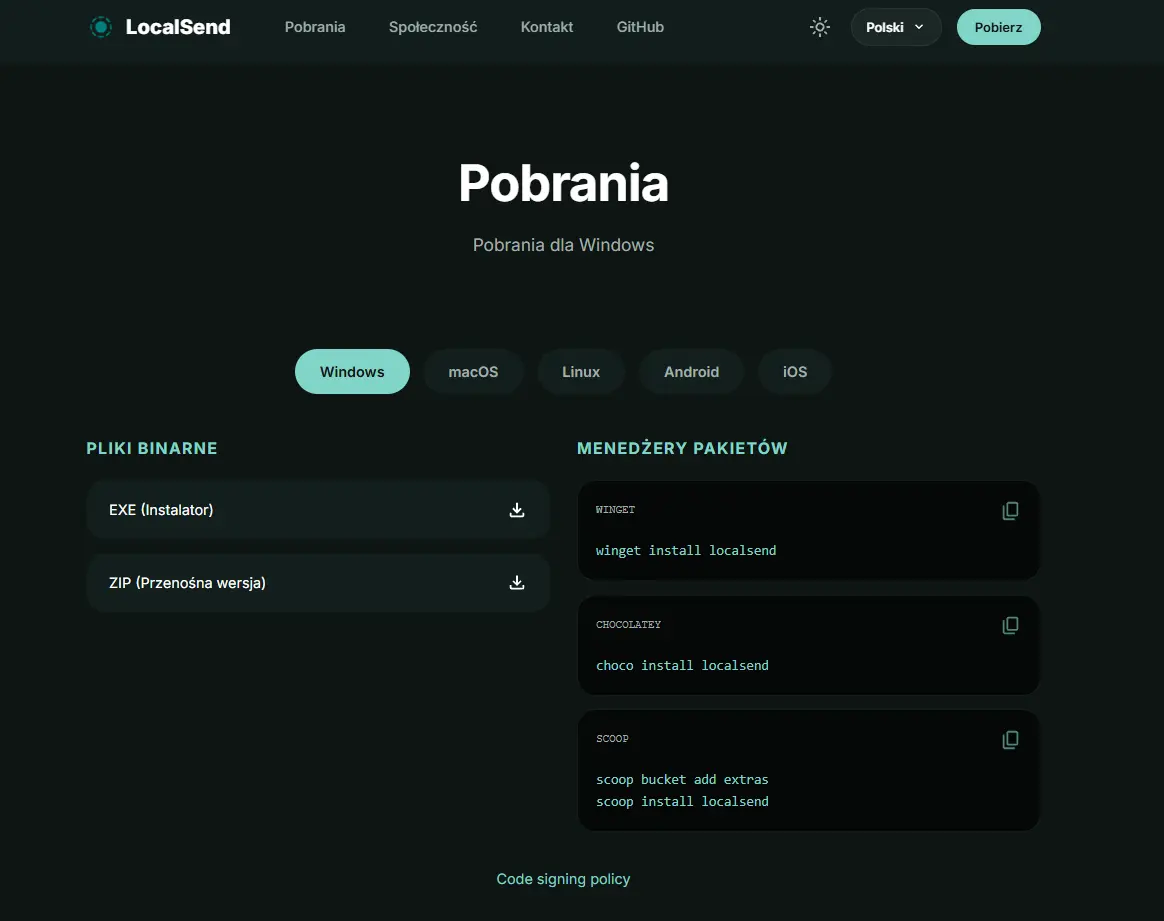Copy the scoop install commands
This screenshot has height=921, width=1164.
pyautogui.click(x=1010, y=740)
